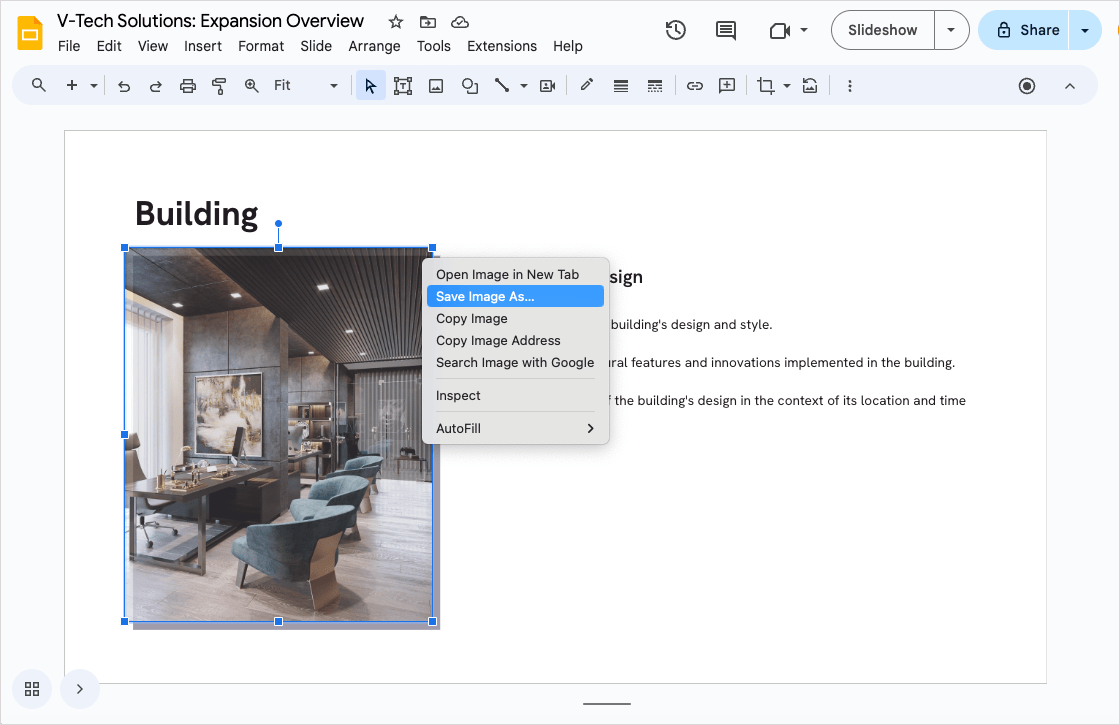Undo the last action

pyautogui.click(x=123, y=85)
